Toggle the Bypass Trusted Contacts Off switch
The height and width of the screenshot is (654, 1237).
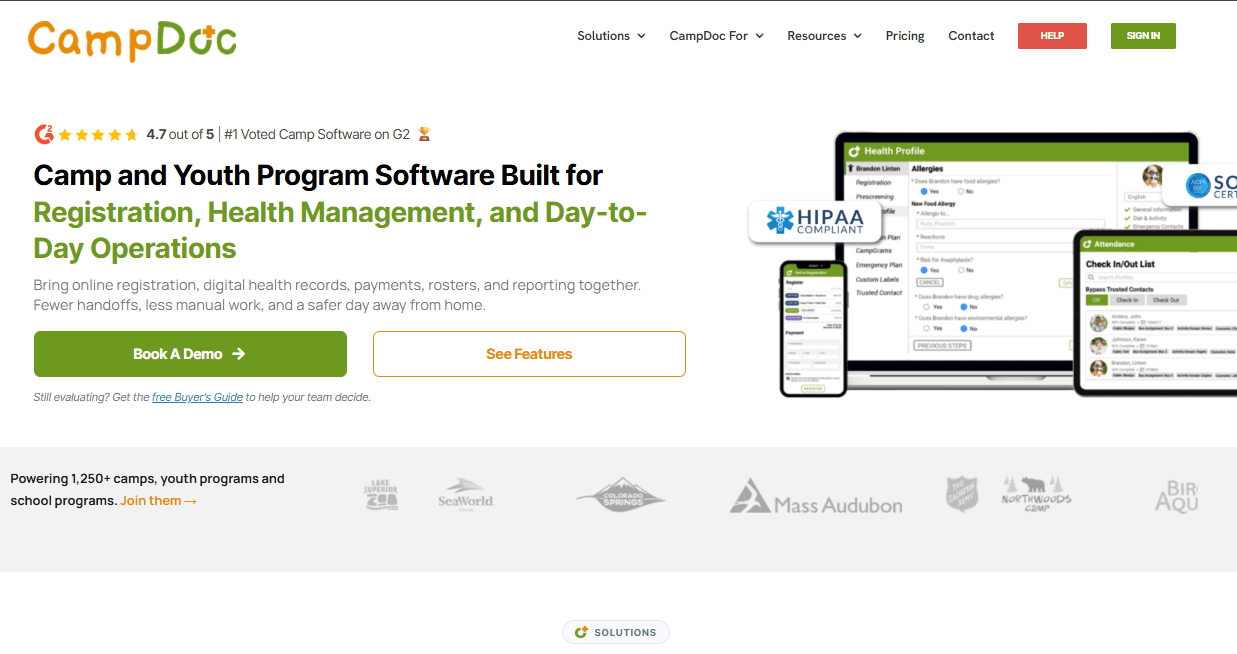1096,300
